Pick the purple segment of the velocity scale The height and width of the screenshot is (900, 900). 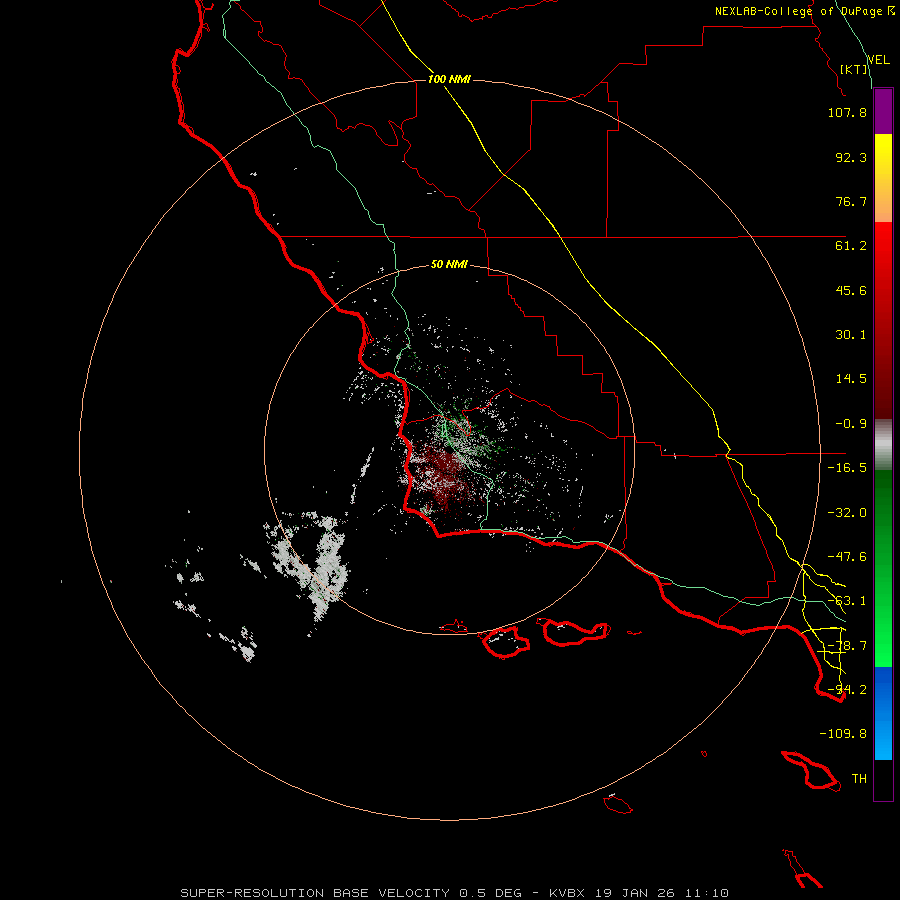point(883,111)
